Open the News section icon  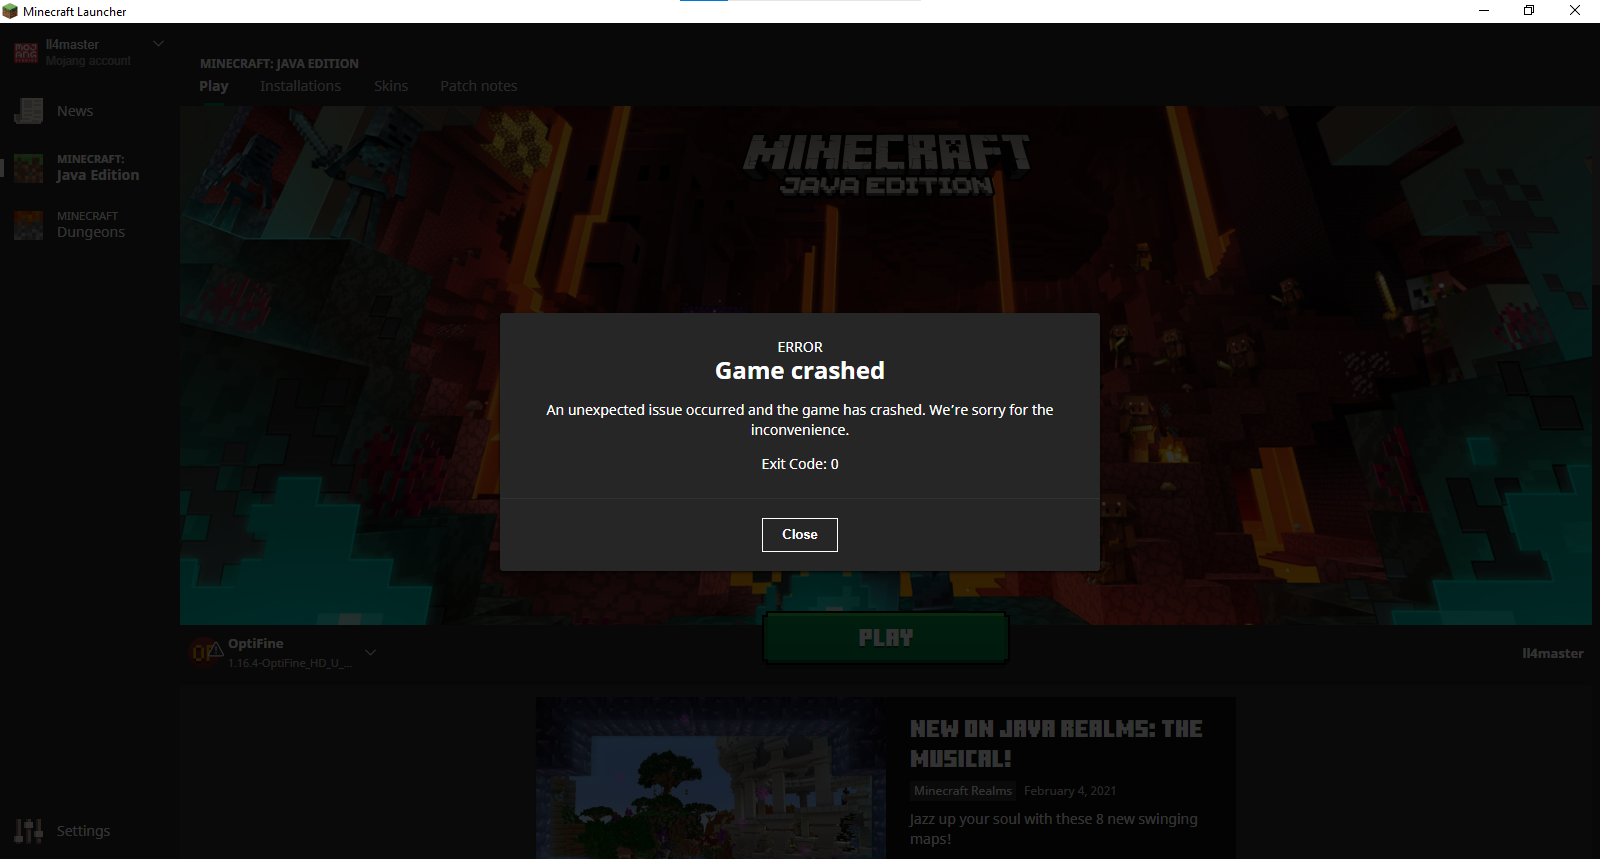click(29, 111)
